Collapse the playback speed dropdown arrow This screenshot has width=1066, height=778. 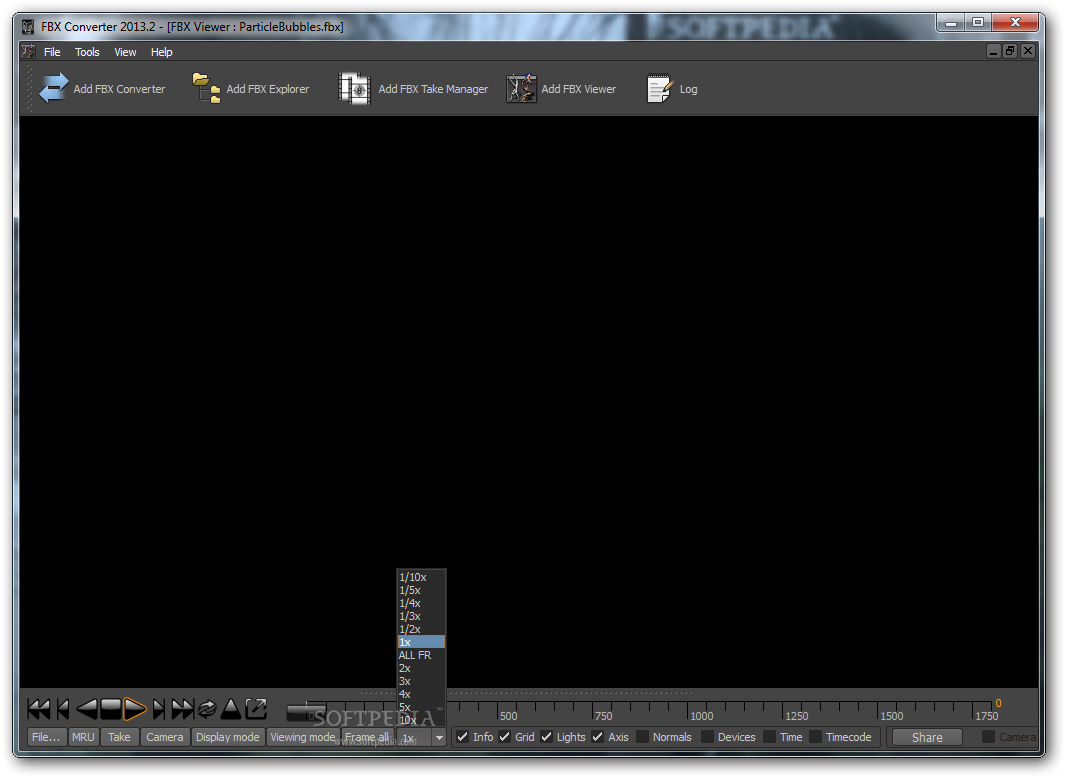coord(439,737)
